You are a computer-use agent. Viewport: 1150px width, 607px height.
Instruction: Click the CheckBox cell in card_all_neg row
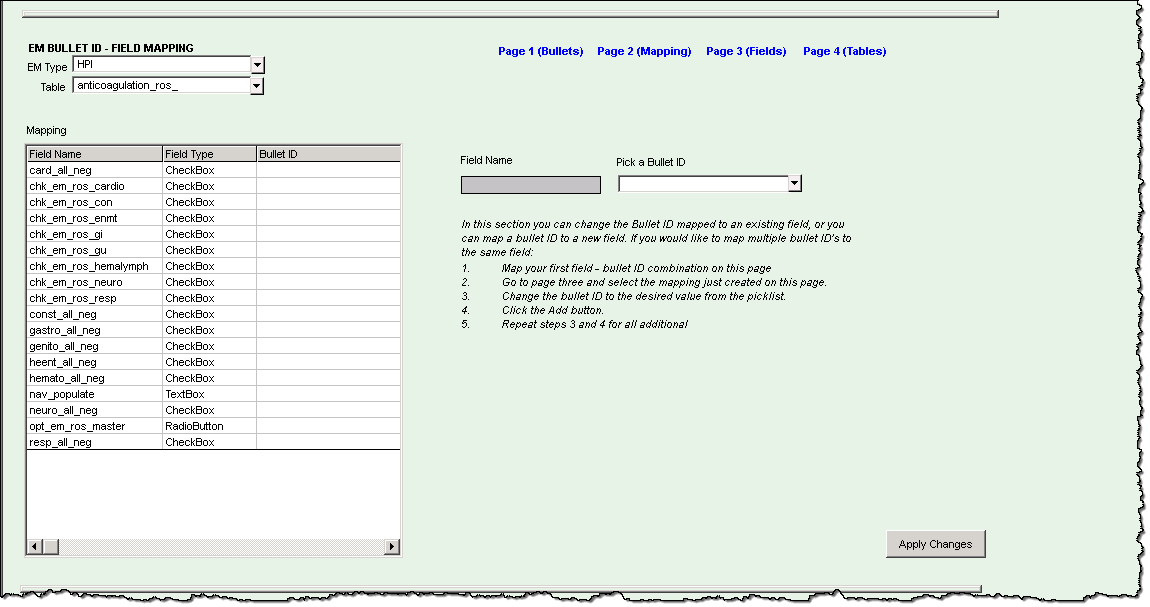[x=209, y=170]
